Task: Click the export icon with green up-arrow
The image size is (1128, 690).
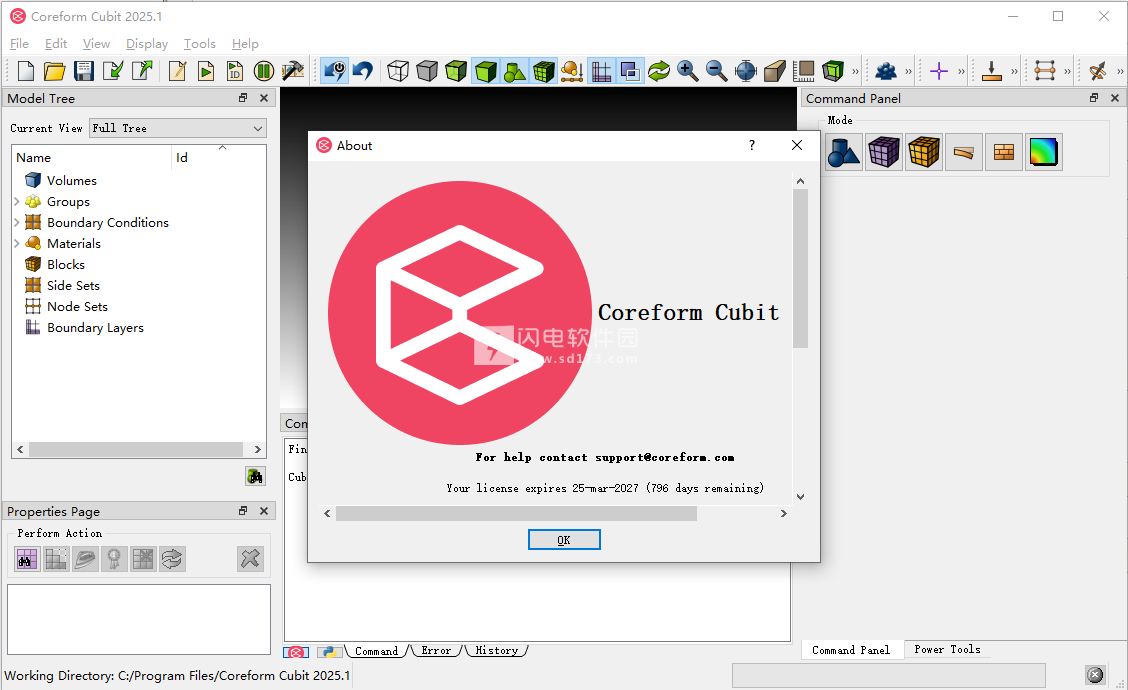Action: pyautogui.click(x=142, y=71)
